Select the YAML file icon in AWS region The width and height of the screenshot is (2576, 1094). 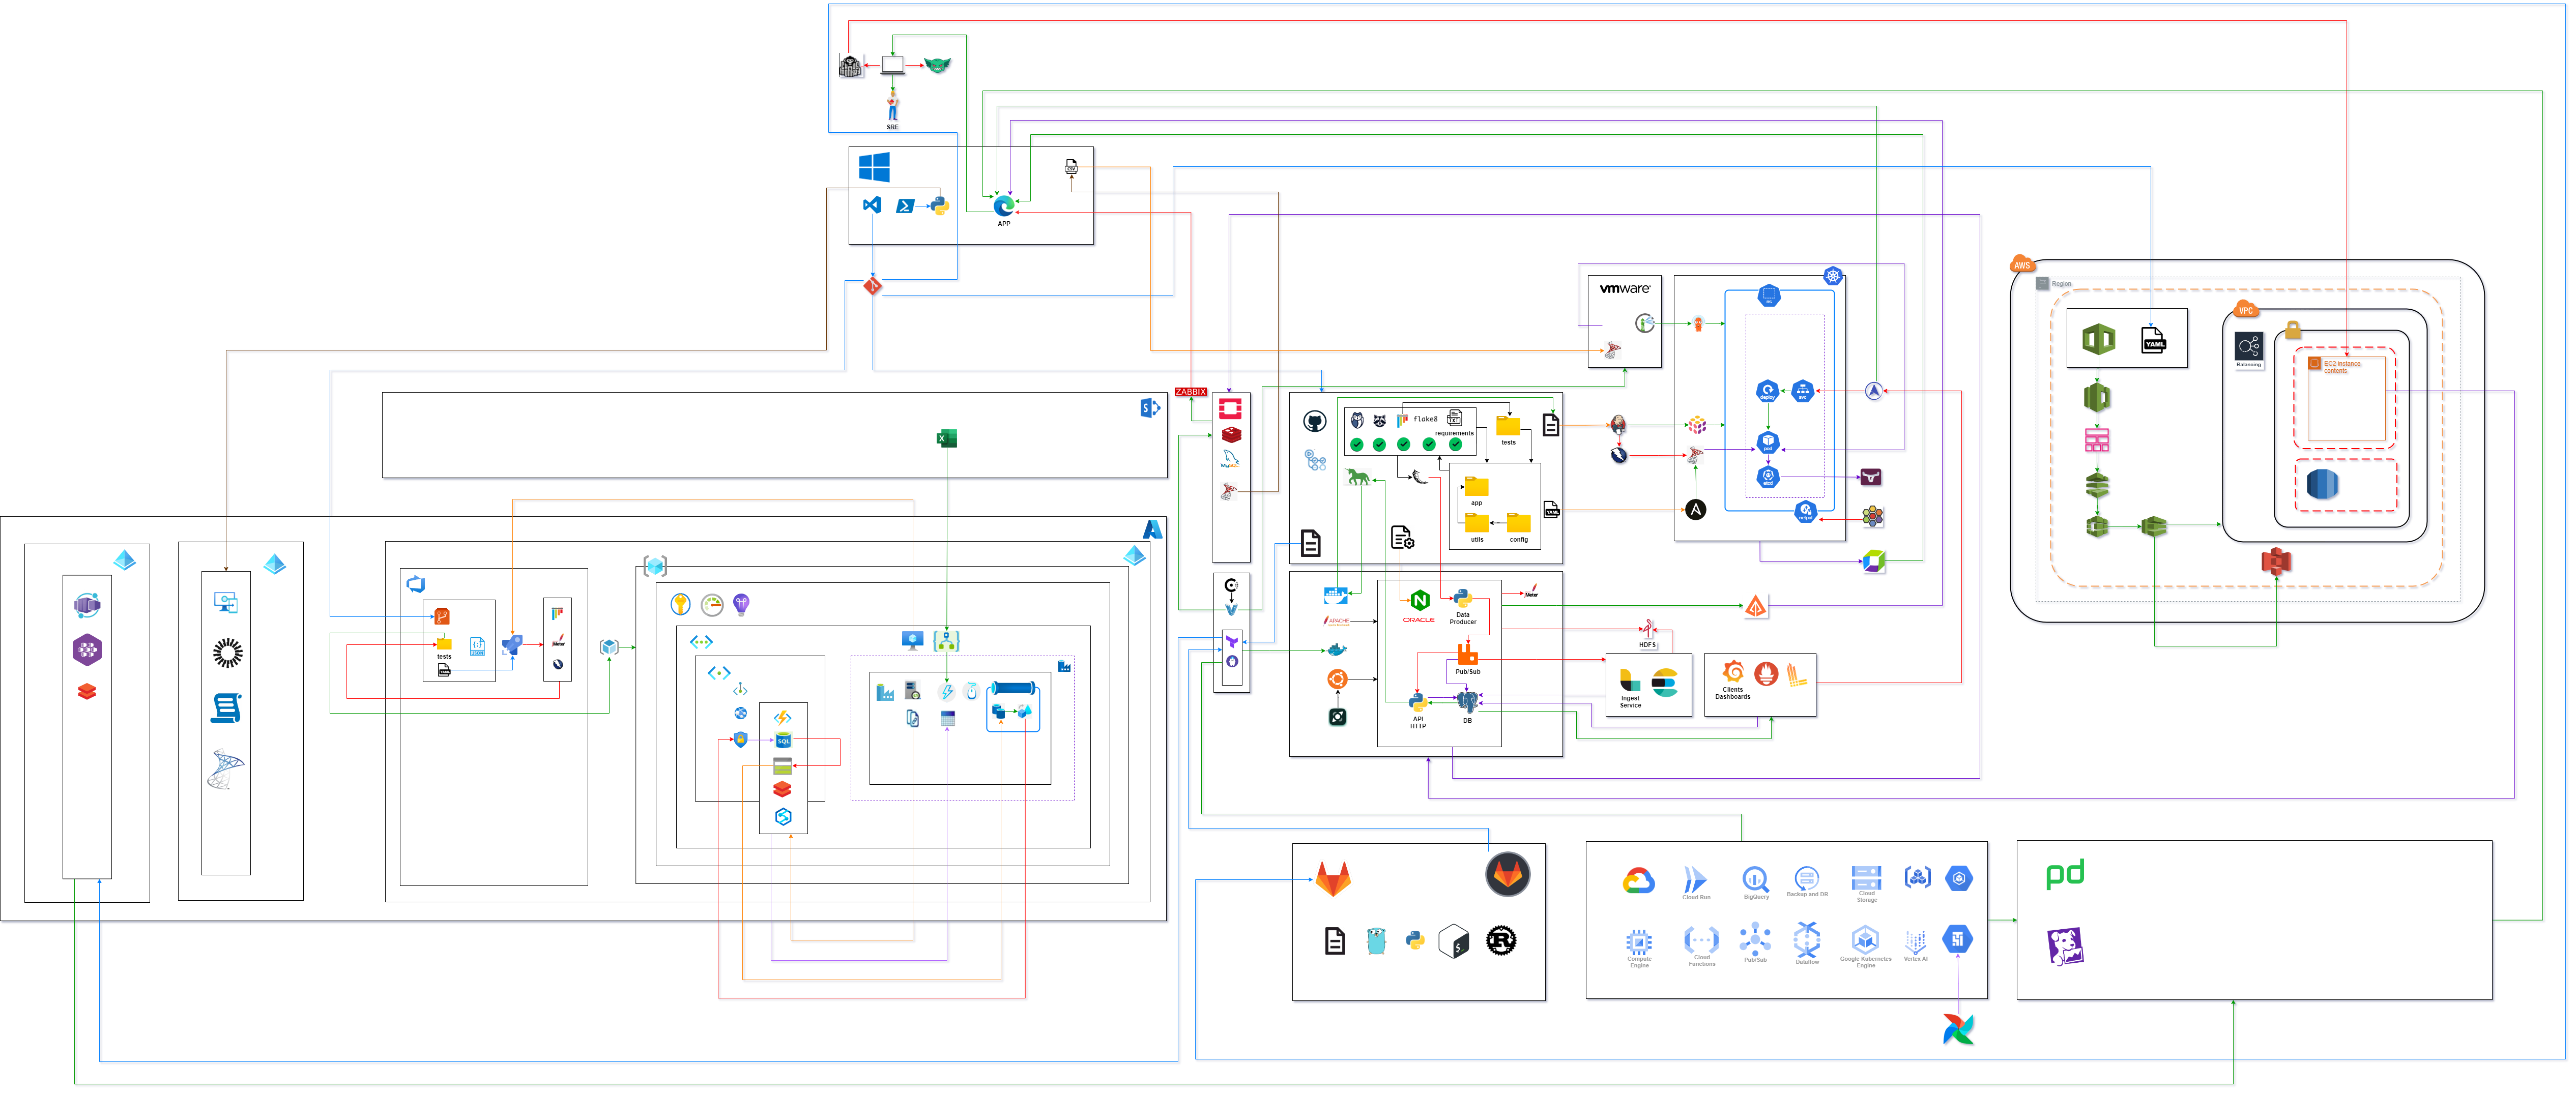tap(2154, 340)
